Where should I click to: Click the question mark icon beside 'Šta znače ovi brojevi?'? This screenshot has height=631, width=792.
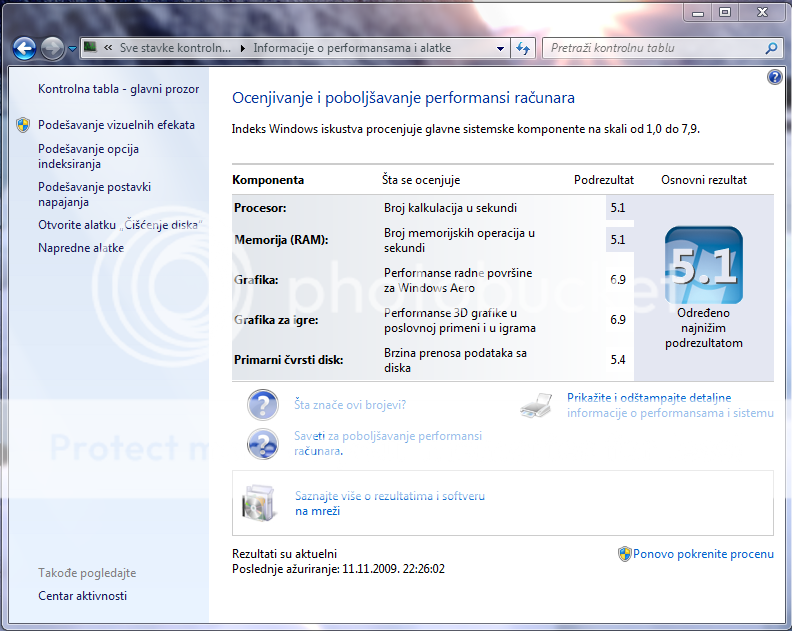click(x=262, y=405)
